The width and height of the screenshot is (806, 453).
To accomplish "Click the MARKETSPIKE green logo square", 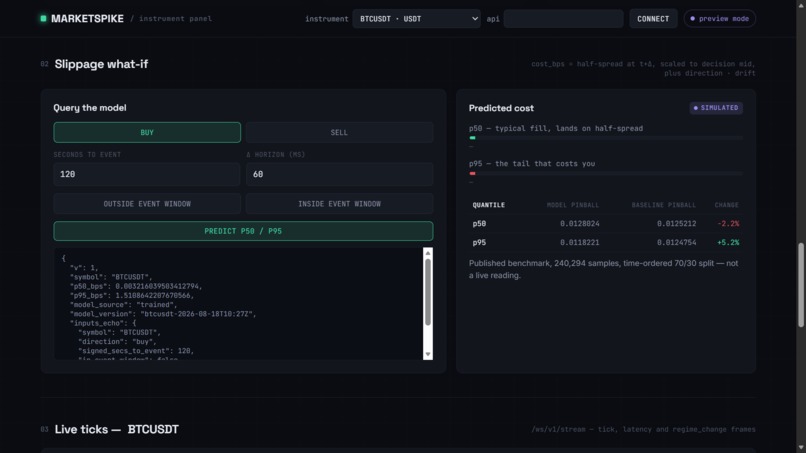I will click(x=43, y=19).
